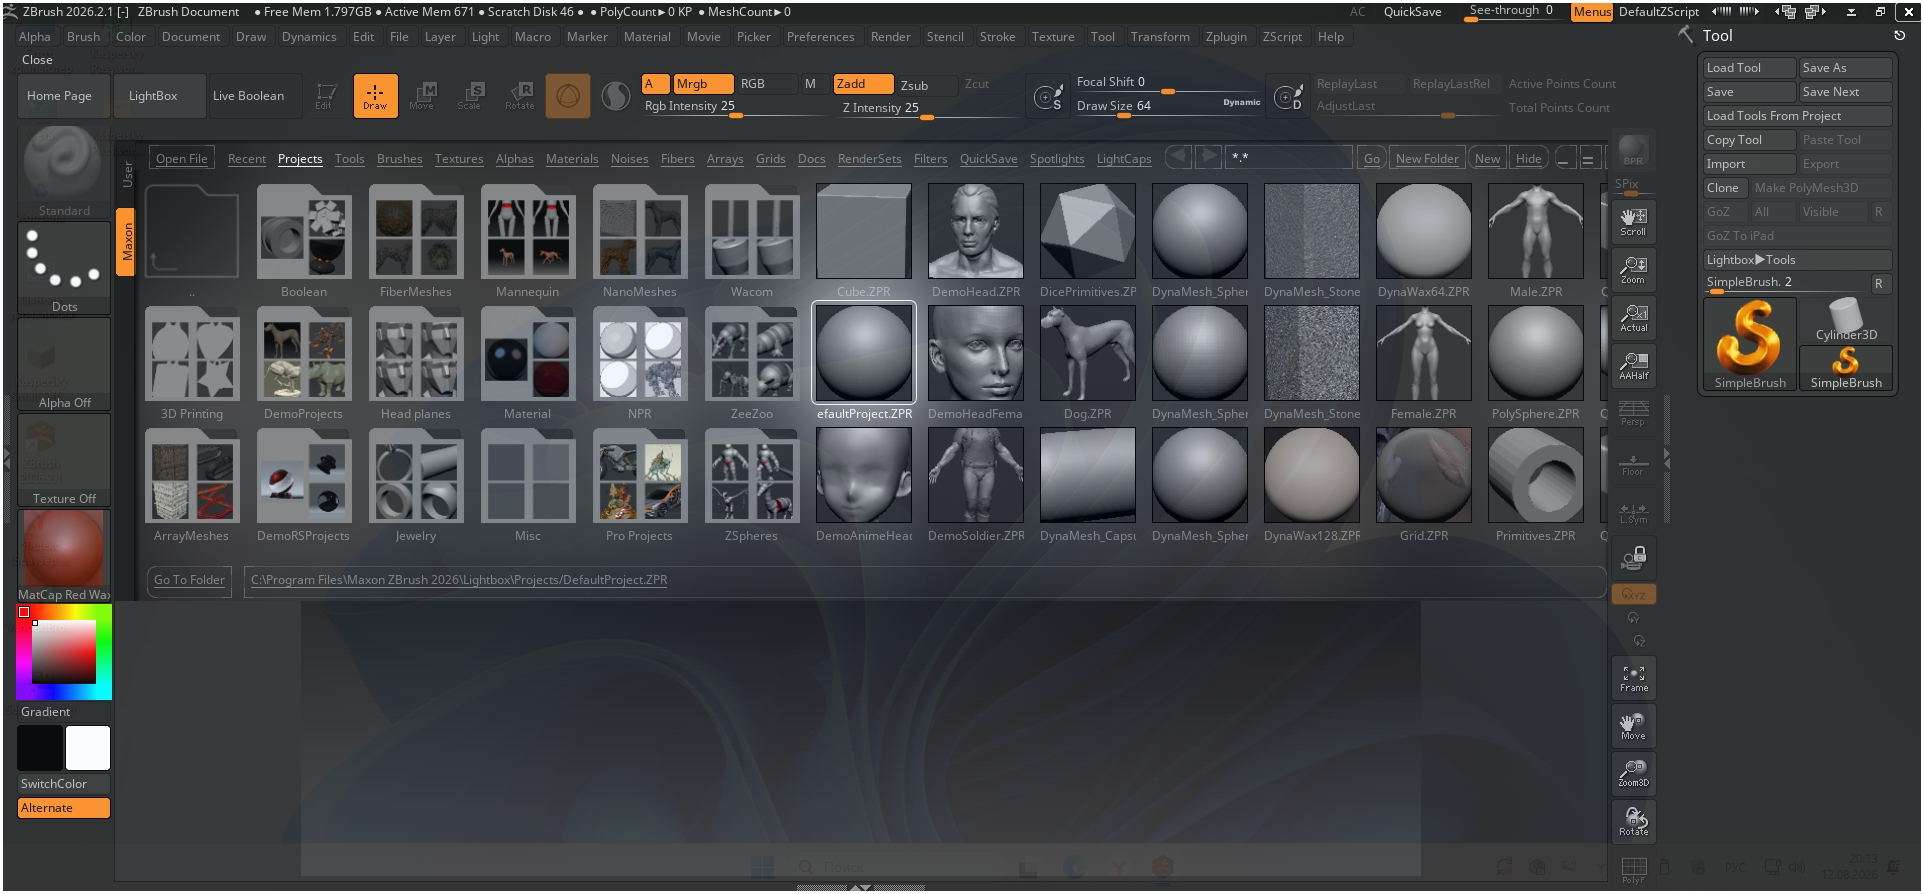1924x894 pixels.
Task: Select the Rotate mode icon next to Scale
Action: [519, 96]
